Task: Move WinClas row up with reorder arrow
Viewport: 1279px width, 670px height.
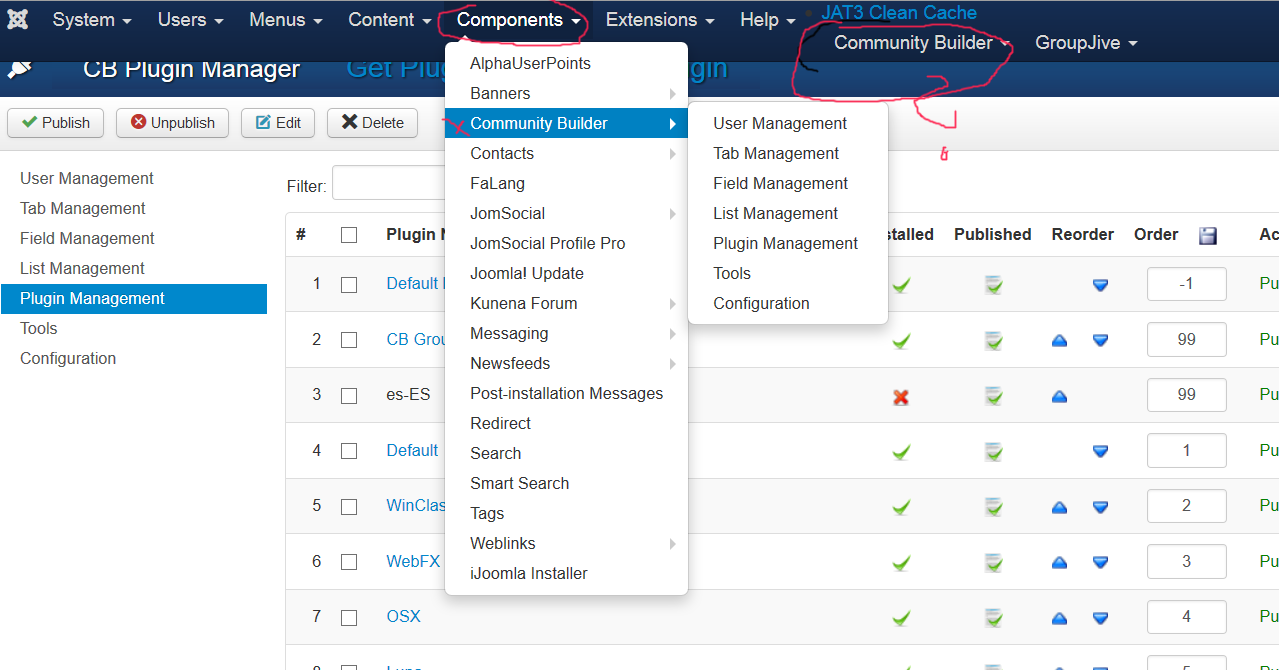Action: coord(1059,506)
